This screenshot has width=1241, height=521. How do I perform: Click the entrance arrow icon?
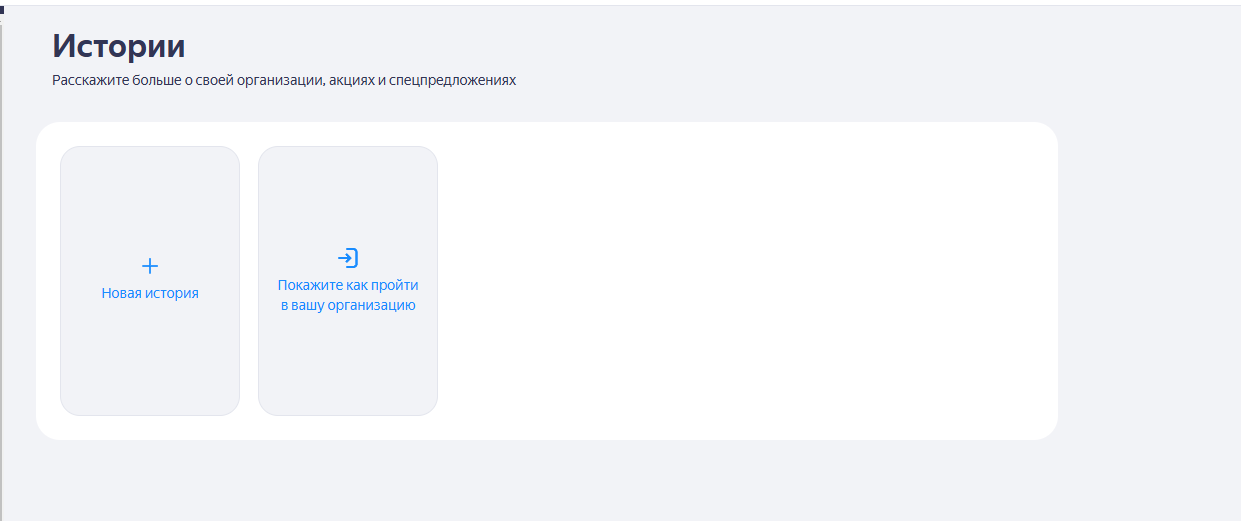(x=347, y=258)
